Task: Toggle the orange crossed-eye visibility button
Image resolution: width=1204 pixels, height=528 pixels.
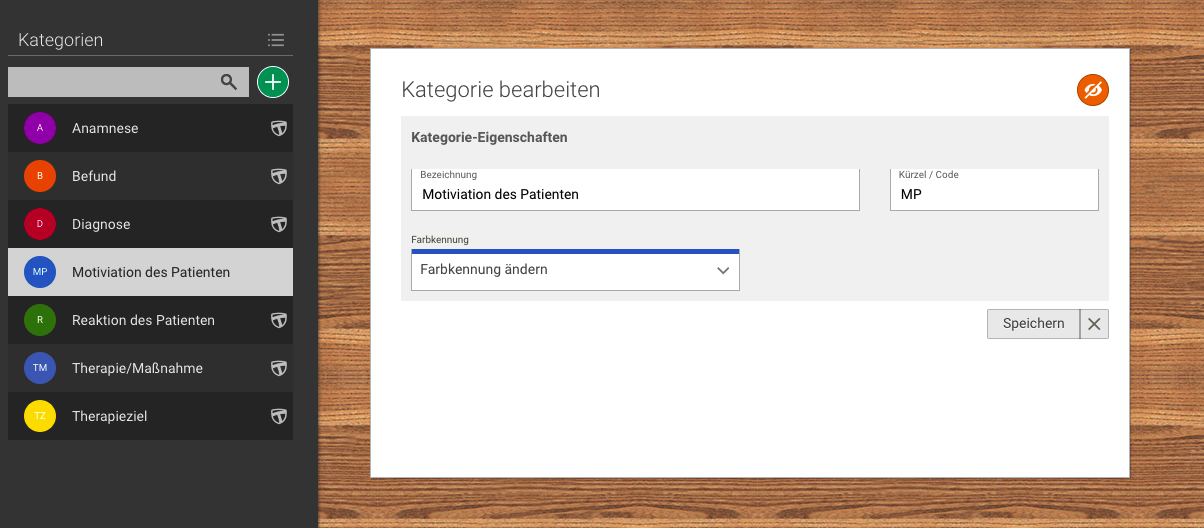Action: click(x=1093, y=90)
